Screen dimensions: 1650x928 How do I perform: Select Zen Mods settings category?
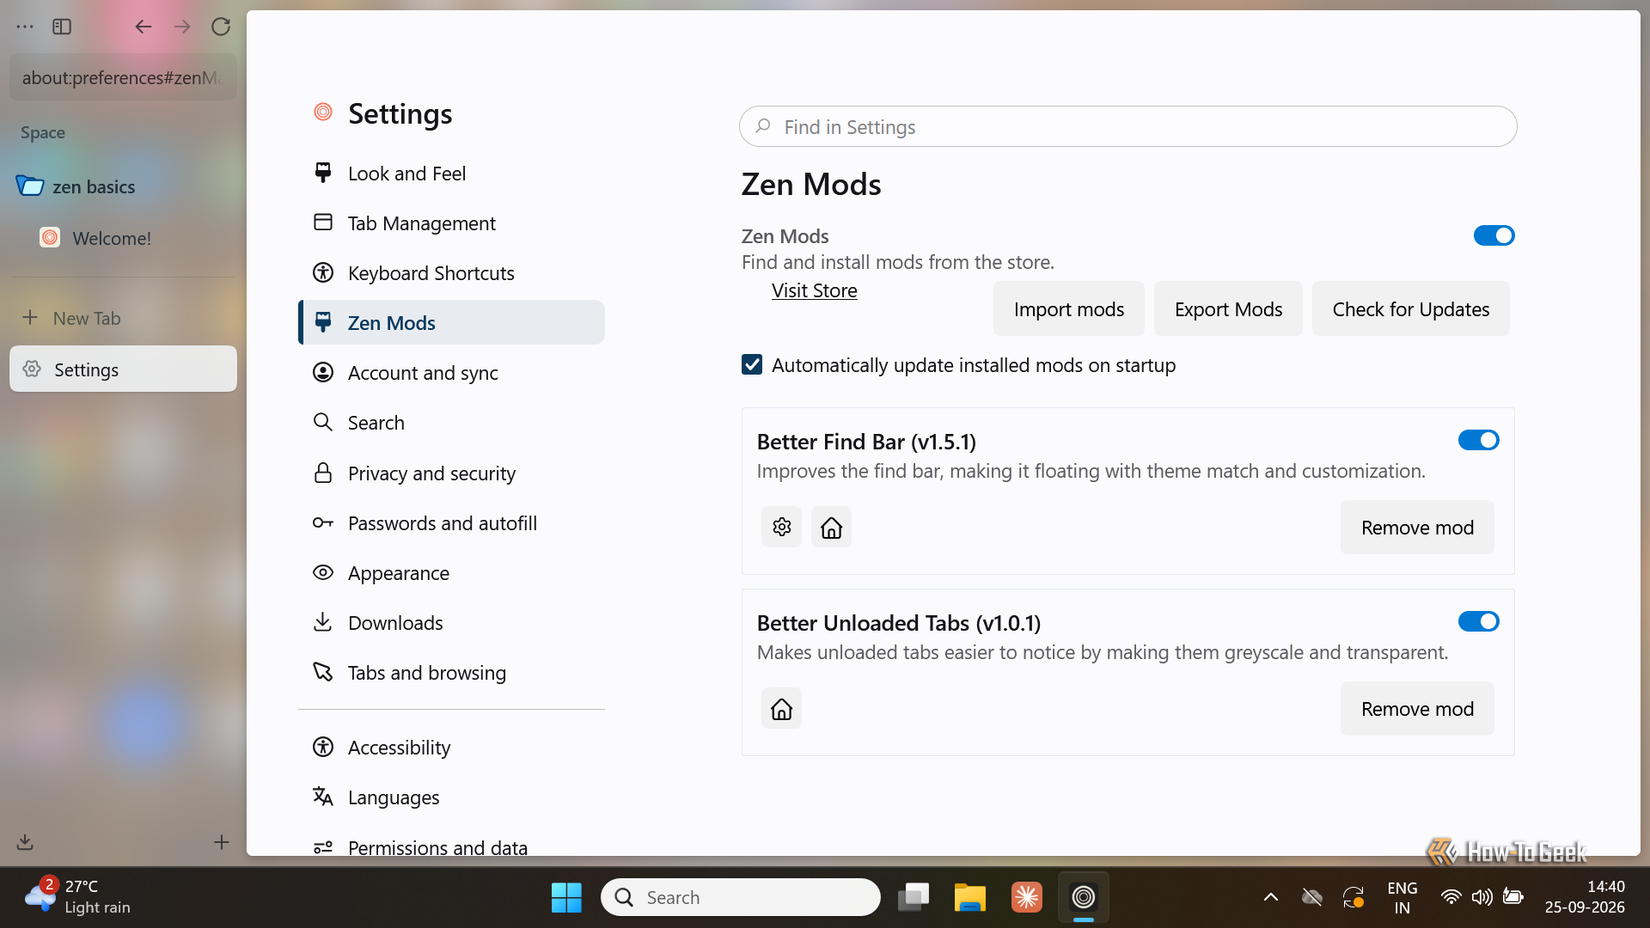pyautogui.click(x=451, y=322)
